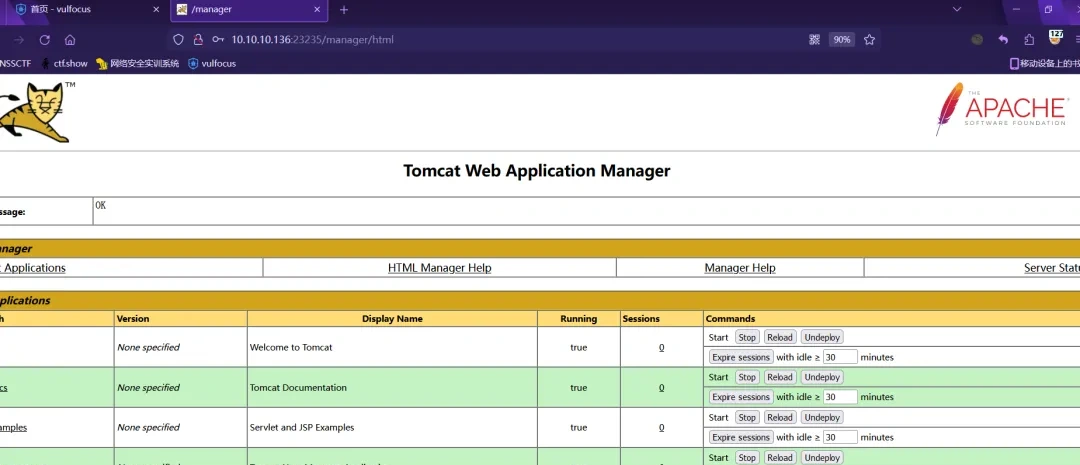
Task: Click the Apache Software Foundation logo
Action: pos(1001,108)
